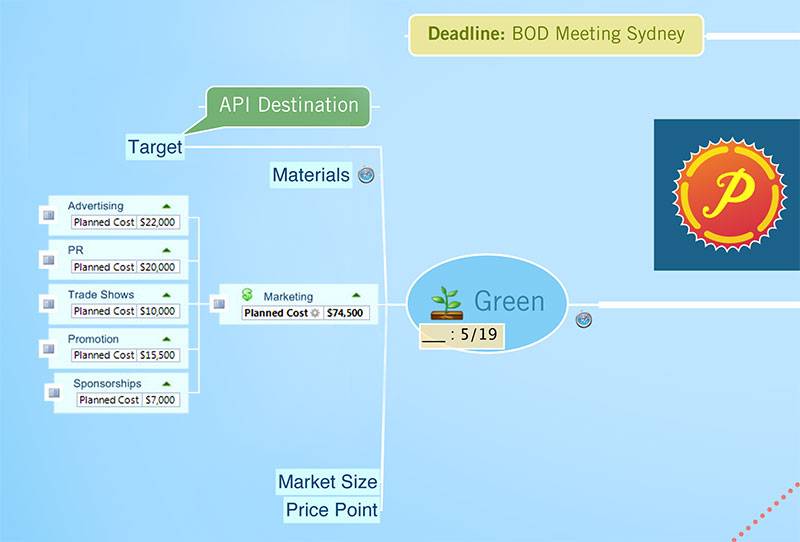Screen dimensions: 800x542
Task: Click the spreadsheet icon beside Advertising
Action: pos(48,215)
